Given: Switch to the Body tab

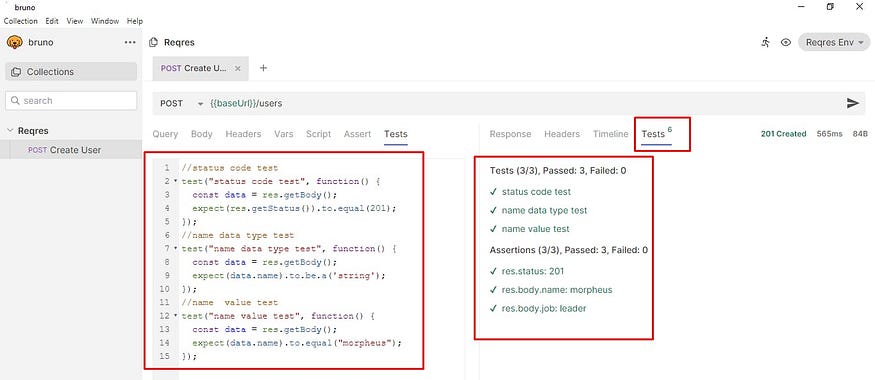Looking at the screenshot, I should (x=201, y=134).
